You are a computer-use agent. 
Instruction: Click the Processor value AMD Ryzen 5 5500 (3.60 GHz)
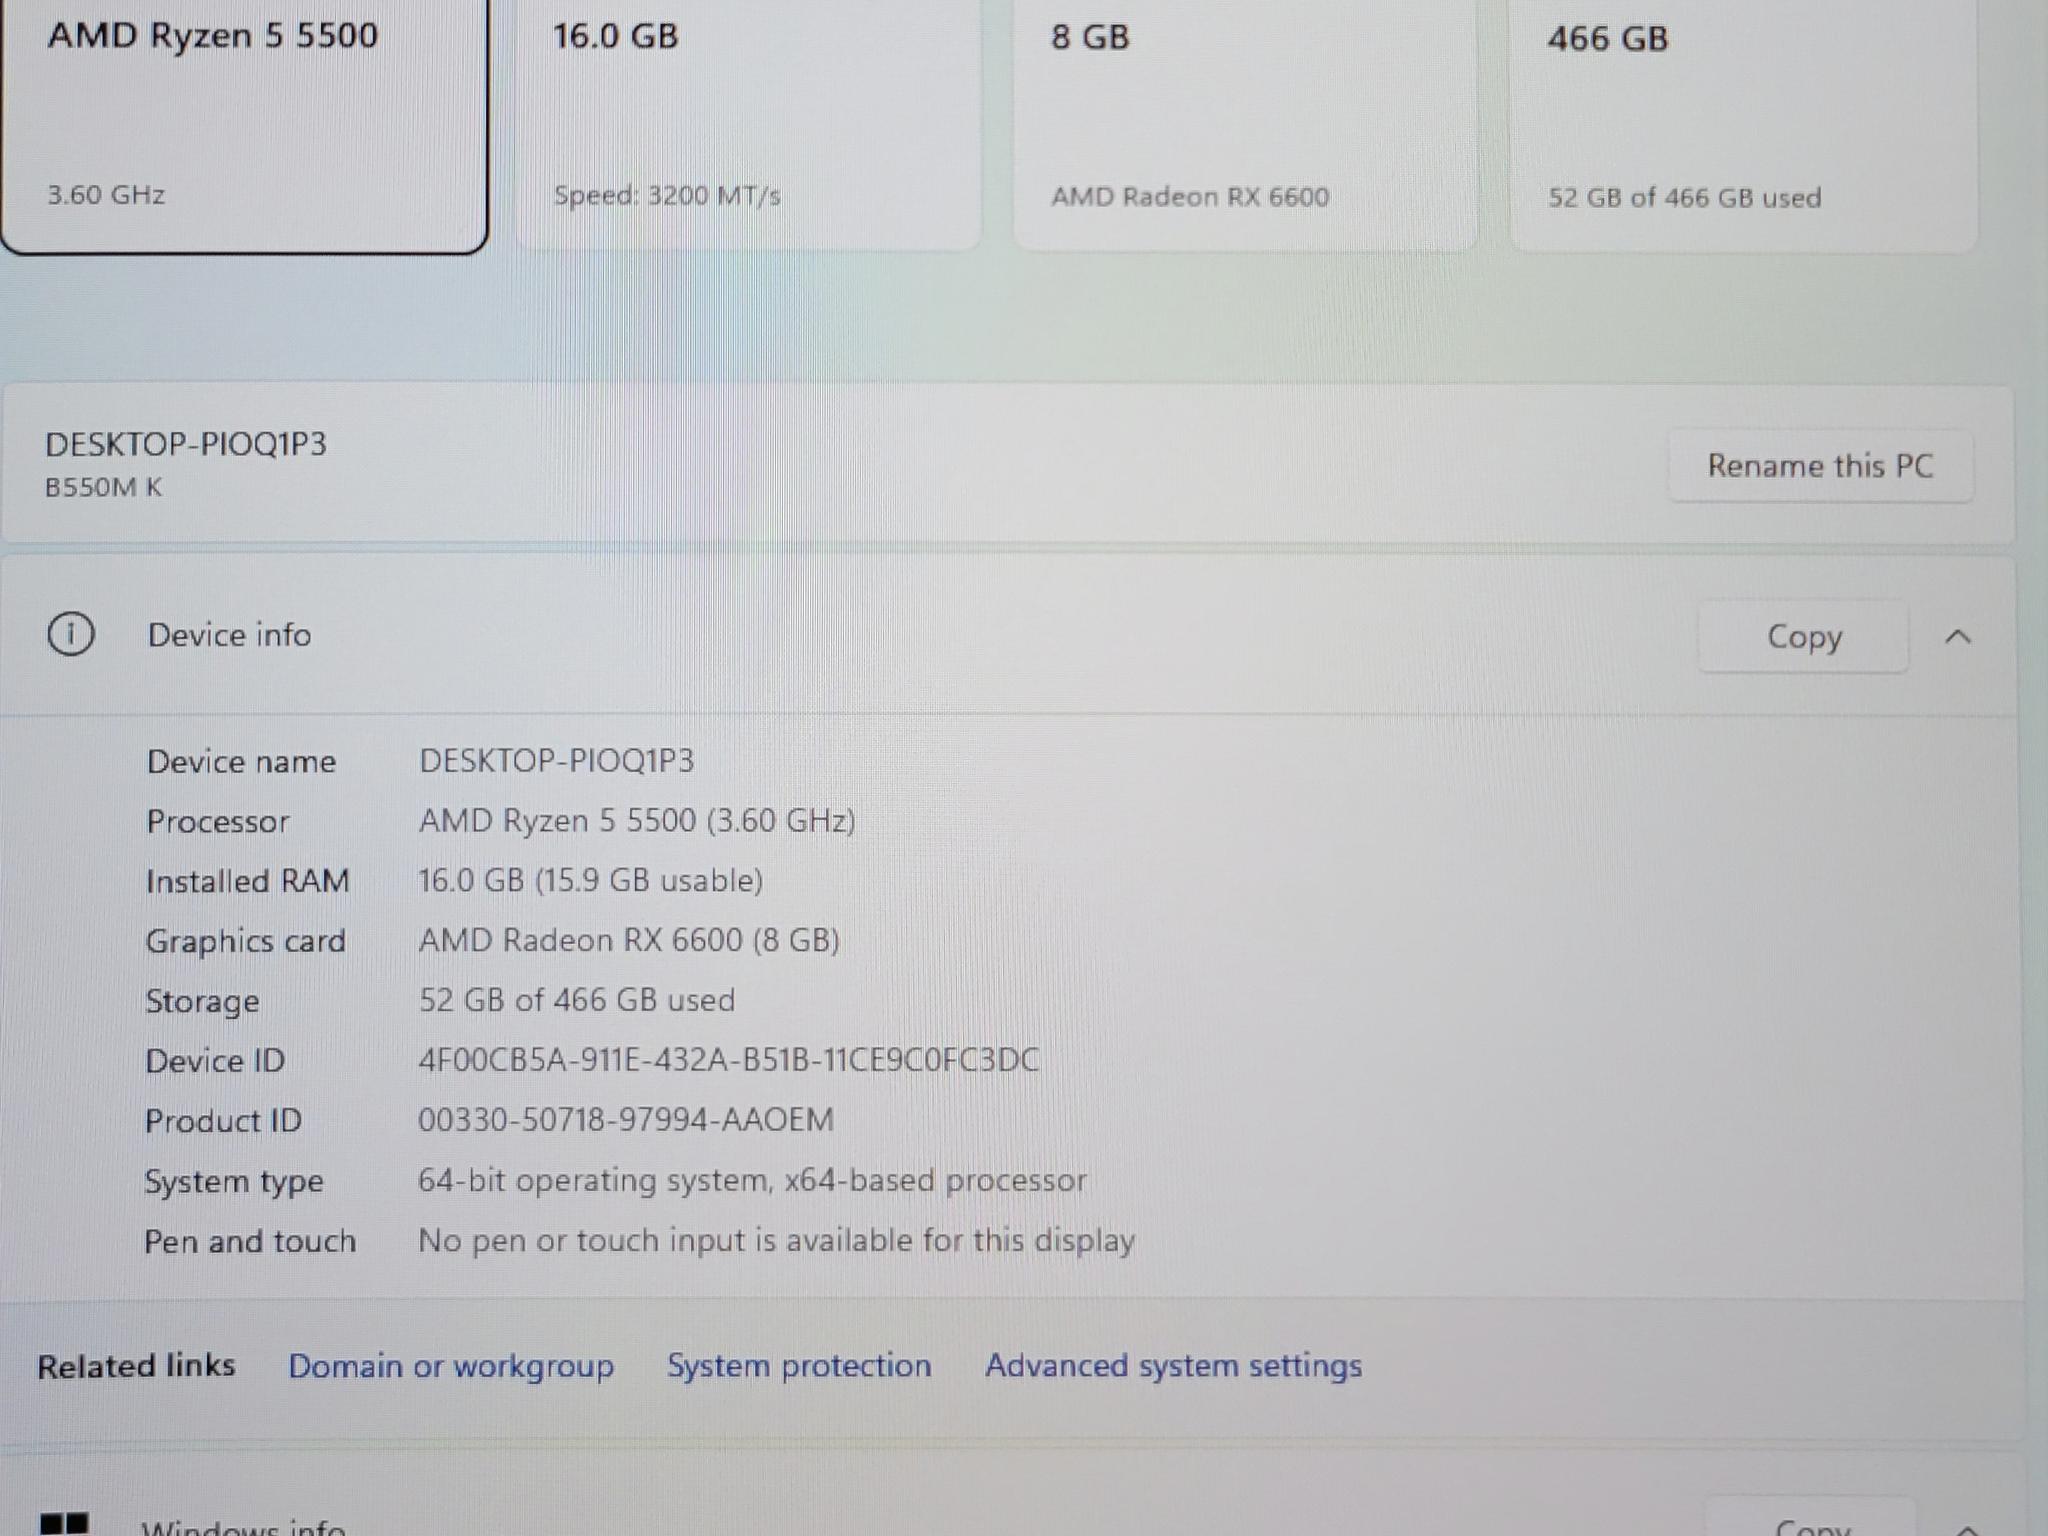637,821
